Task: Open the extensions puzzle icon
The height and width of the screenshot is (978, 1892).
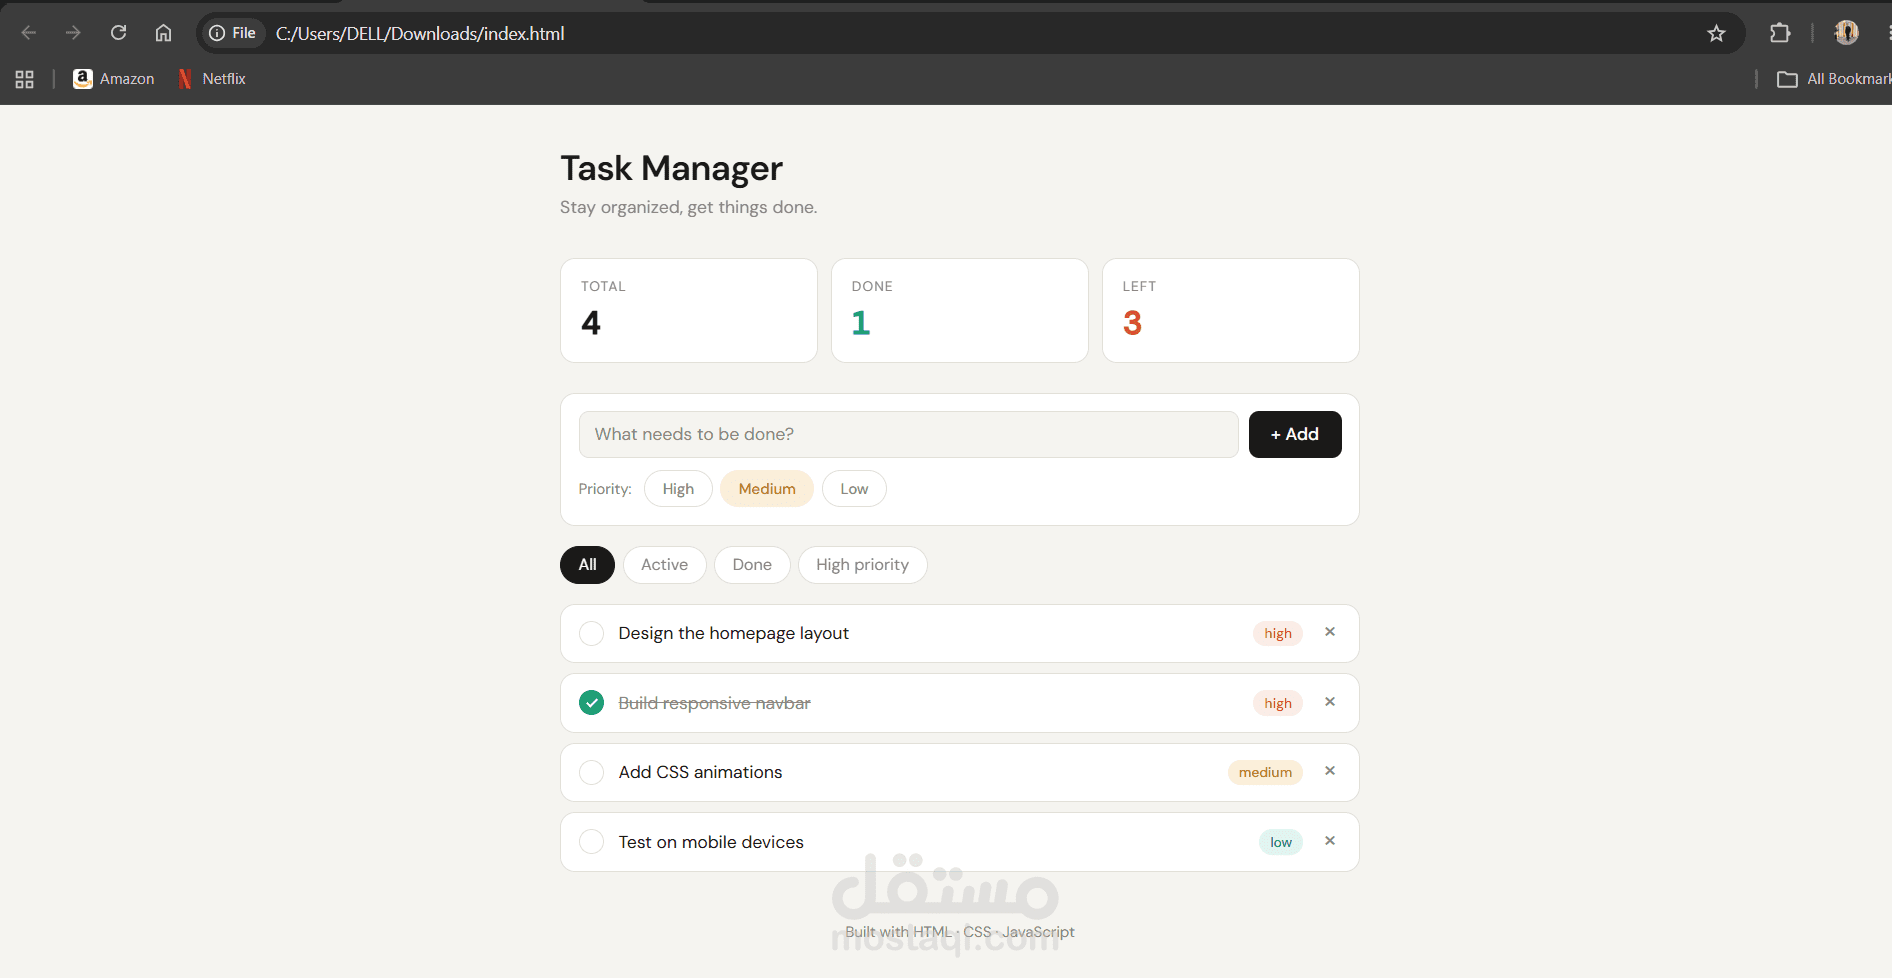Action: tap(1780, 33)
